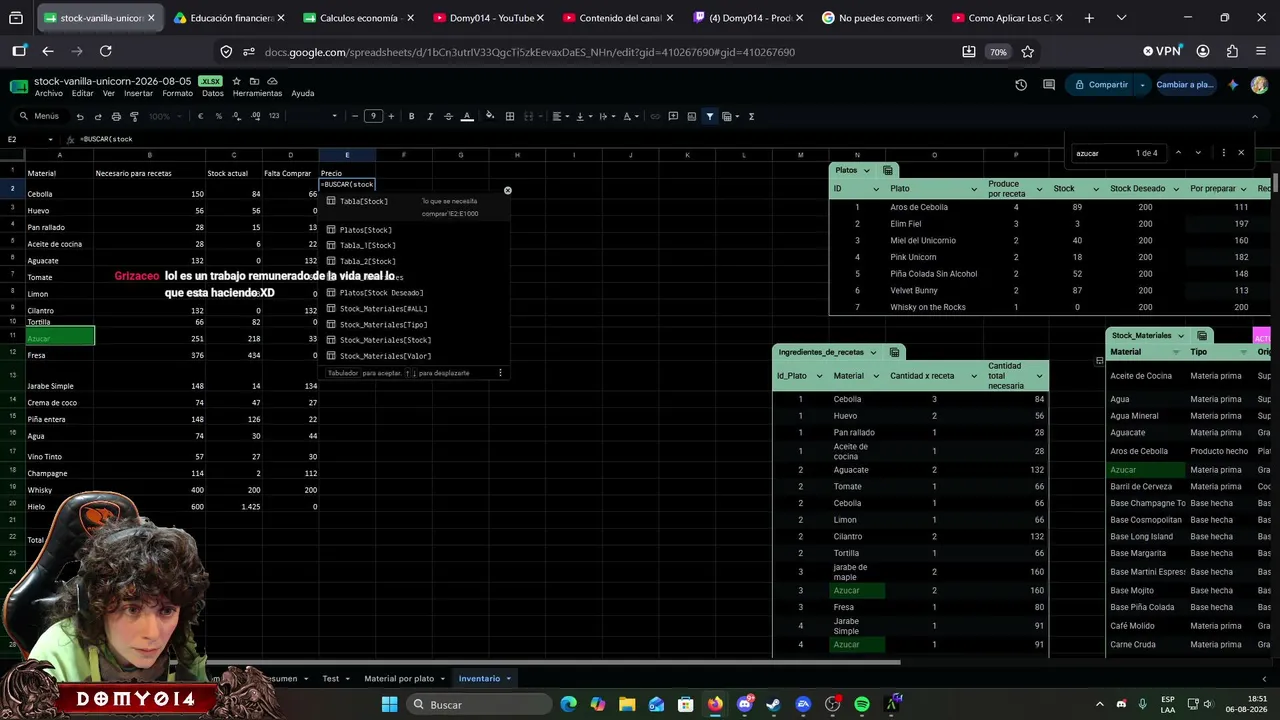Increase decimal places
1280x720 pixels.
pyautogui.click(x=255, y=116)
